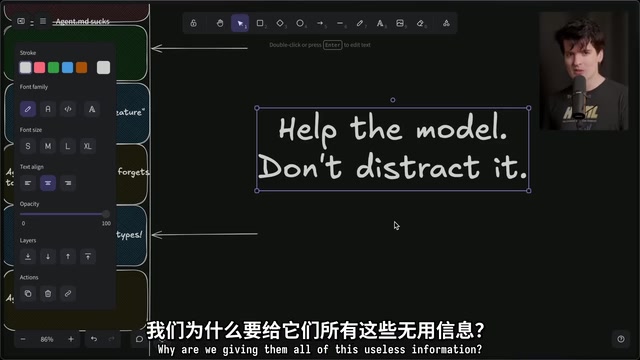640x360 pixels.
Task: Select the Text tool
Action: (x=380, y=23)
